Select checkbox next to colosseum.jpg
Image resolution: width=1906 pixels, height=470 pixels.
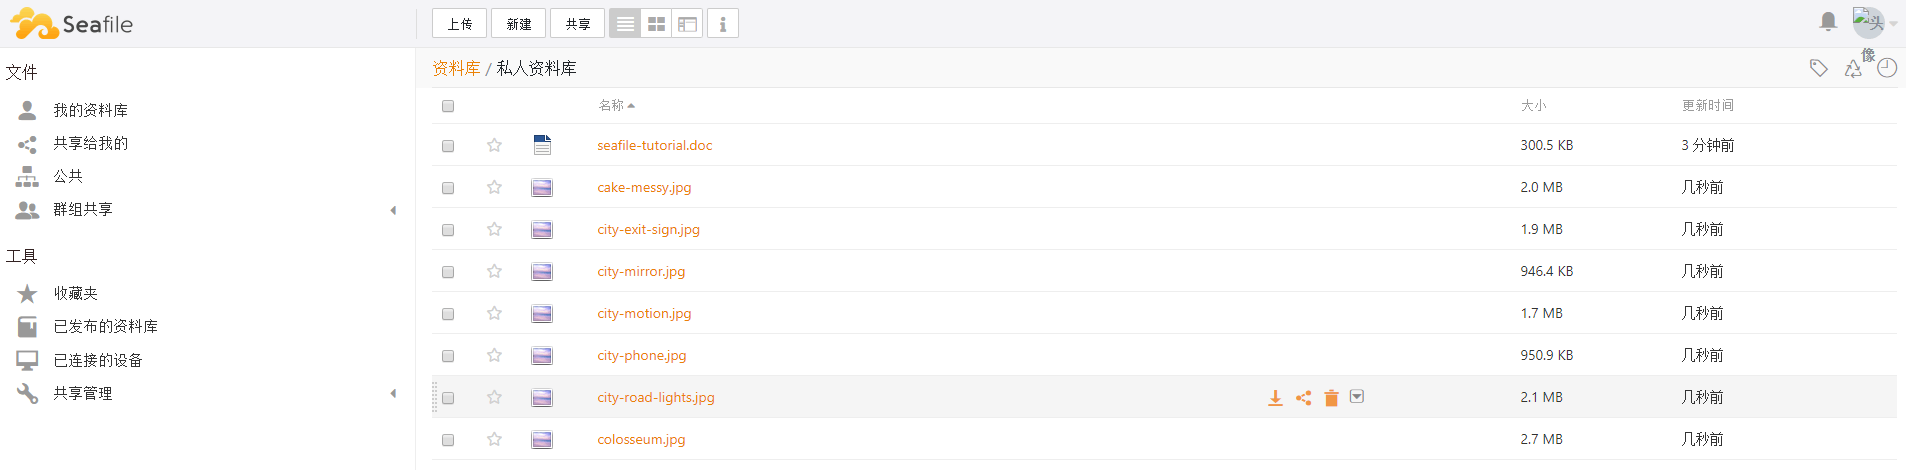point(448,440)
